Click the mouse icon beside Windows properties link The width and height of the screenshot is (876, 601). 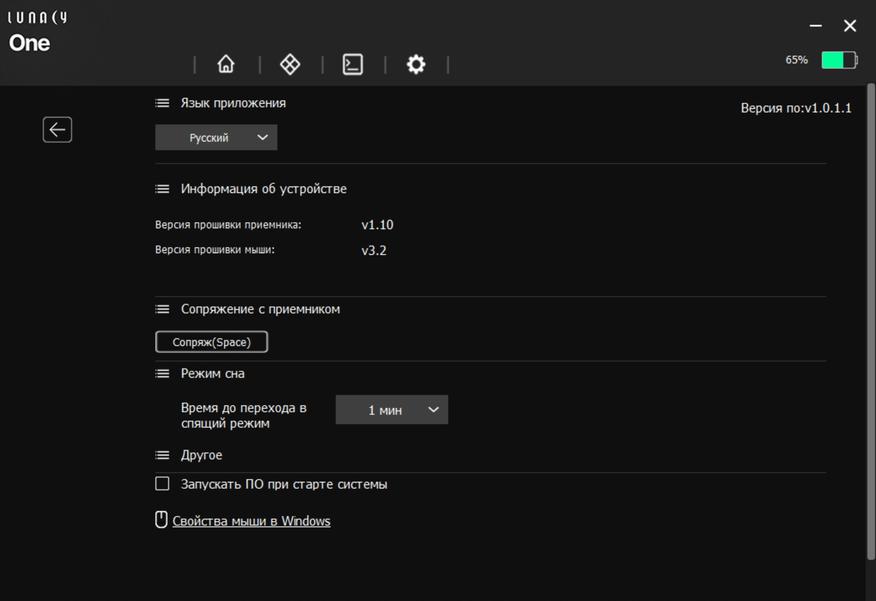point(161,520)
